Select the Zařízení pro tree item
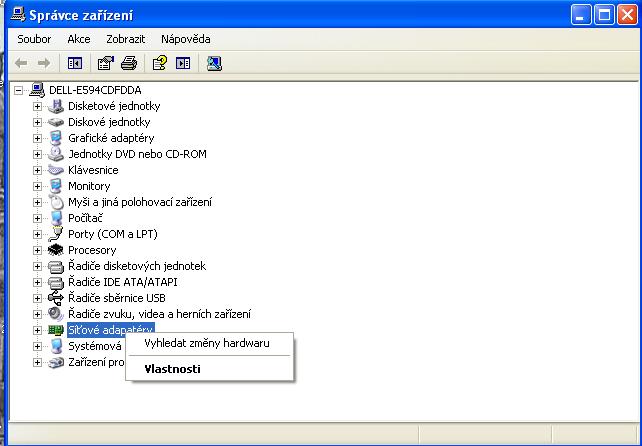This screenshot has height=446, width=642. [x=96, y=362]
